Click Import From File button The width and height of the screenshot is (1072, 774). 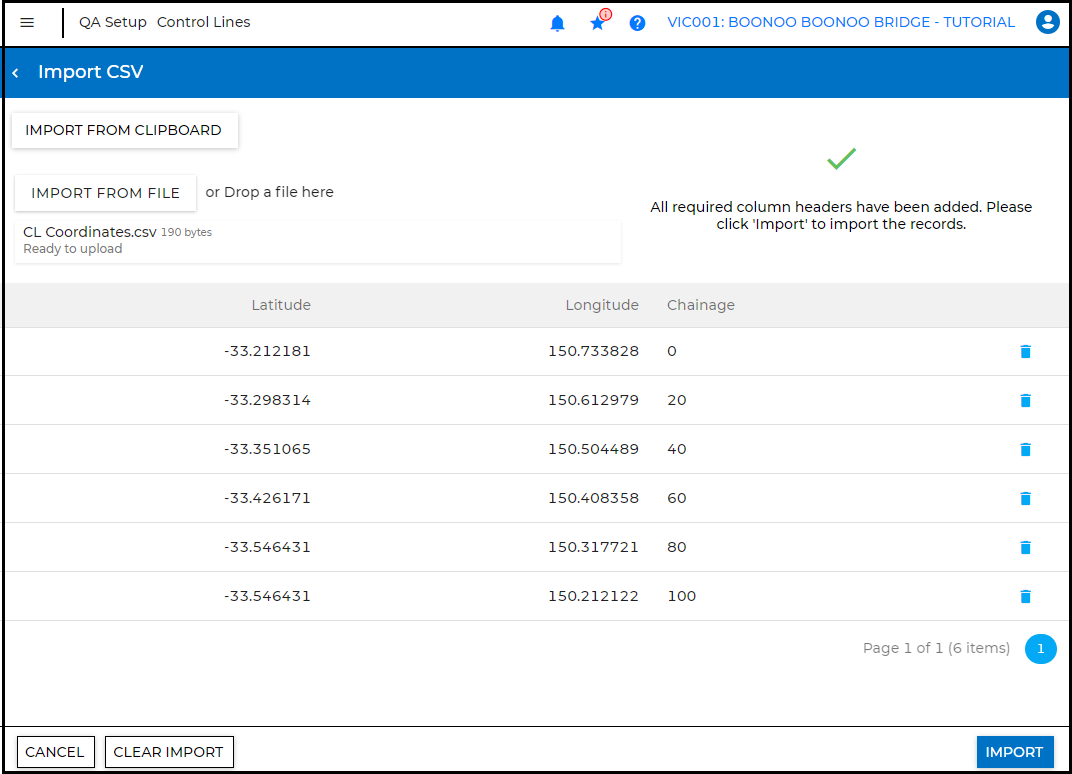[105, 193]
